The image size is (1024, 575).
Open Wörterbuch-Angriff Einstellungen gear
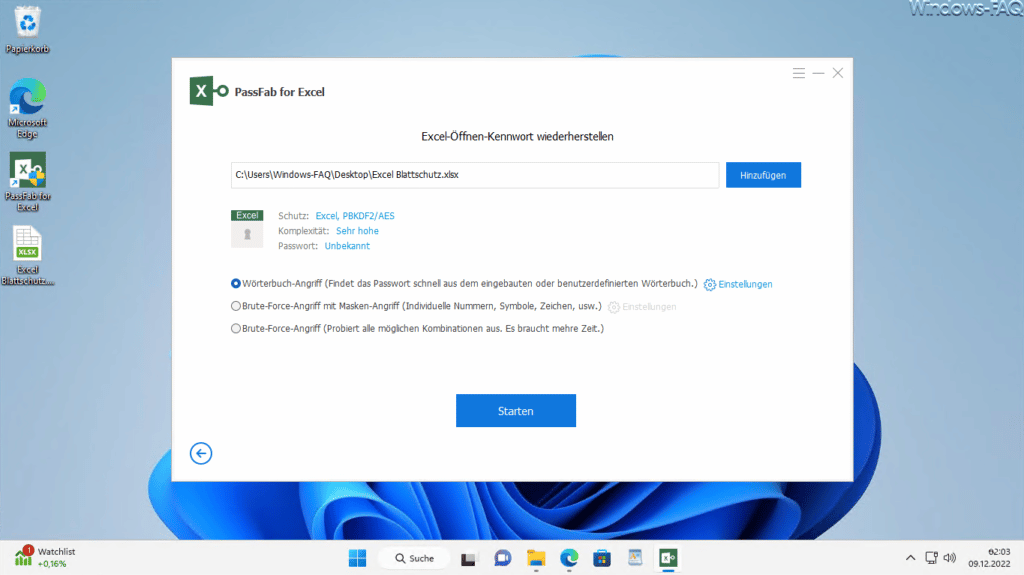point(710,284)
